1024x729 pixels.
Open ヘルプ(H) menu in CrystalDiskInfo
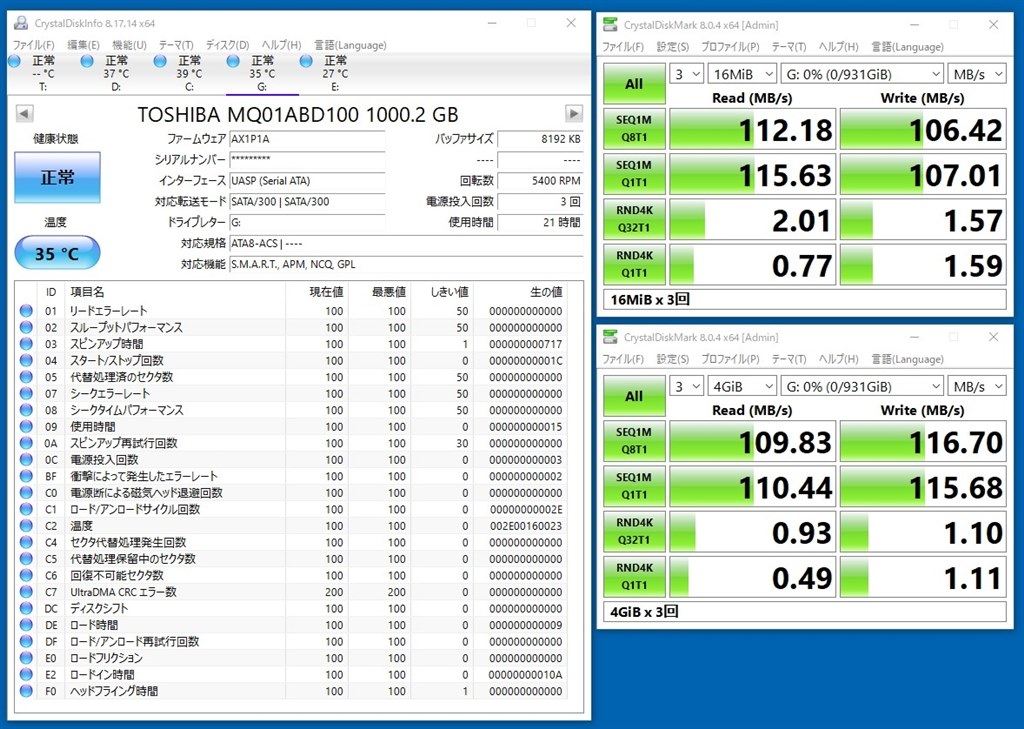[281, 45]
